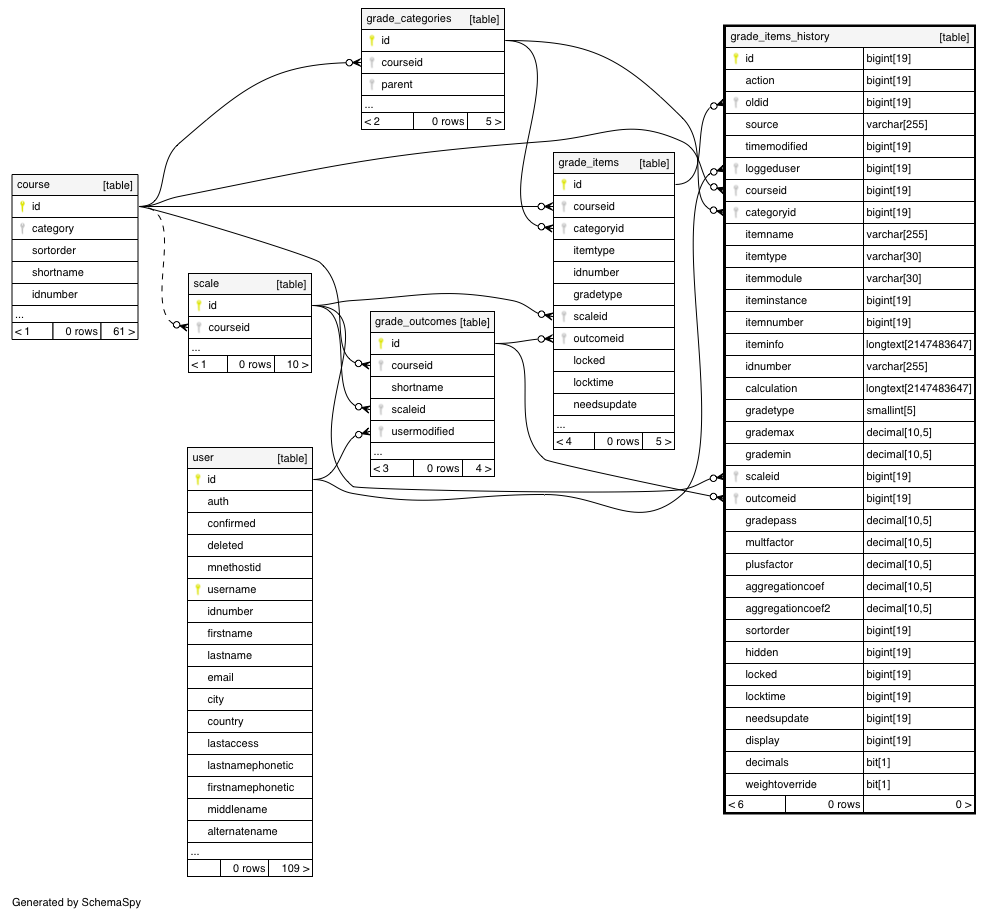The width and height of the screenshot is (988, 916).
Task: Click the '< 6' parents count of grade_items_history
Action: [x=755, y=804]
